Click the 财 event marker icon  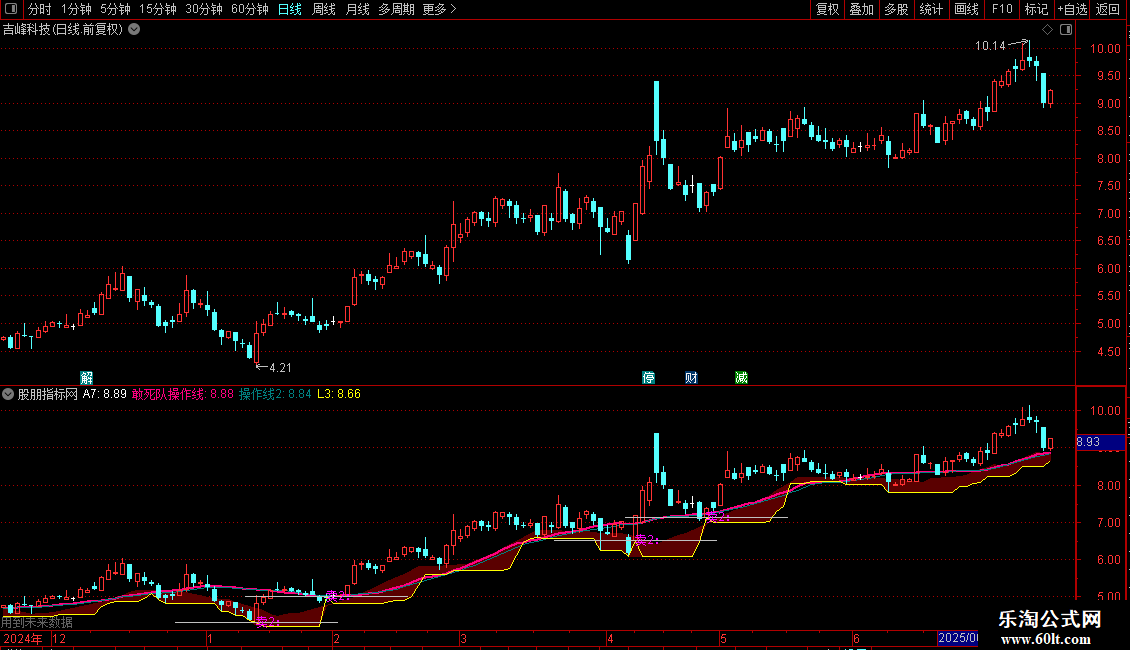click(691, 378)
